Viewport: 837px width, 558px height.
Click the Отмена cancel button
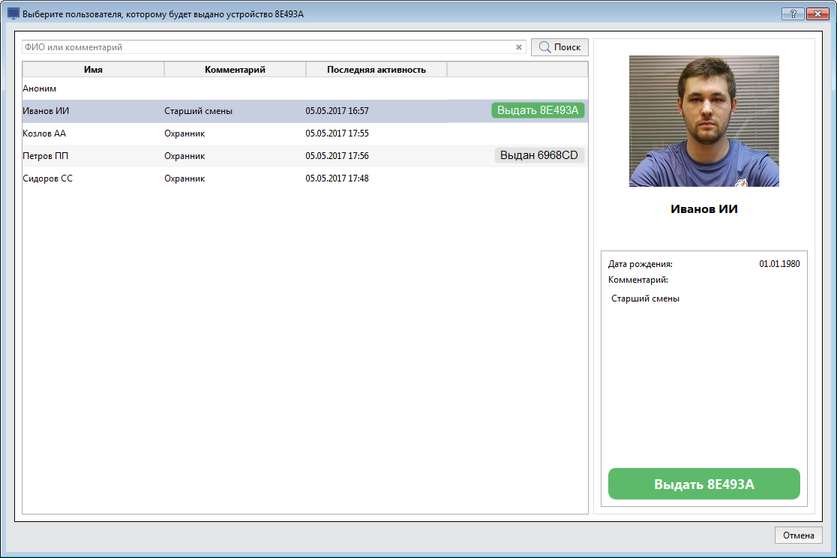(x=798, y=535)
